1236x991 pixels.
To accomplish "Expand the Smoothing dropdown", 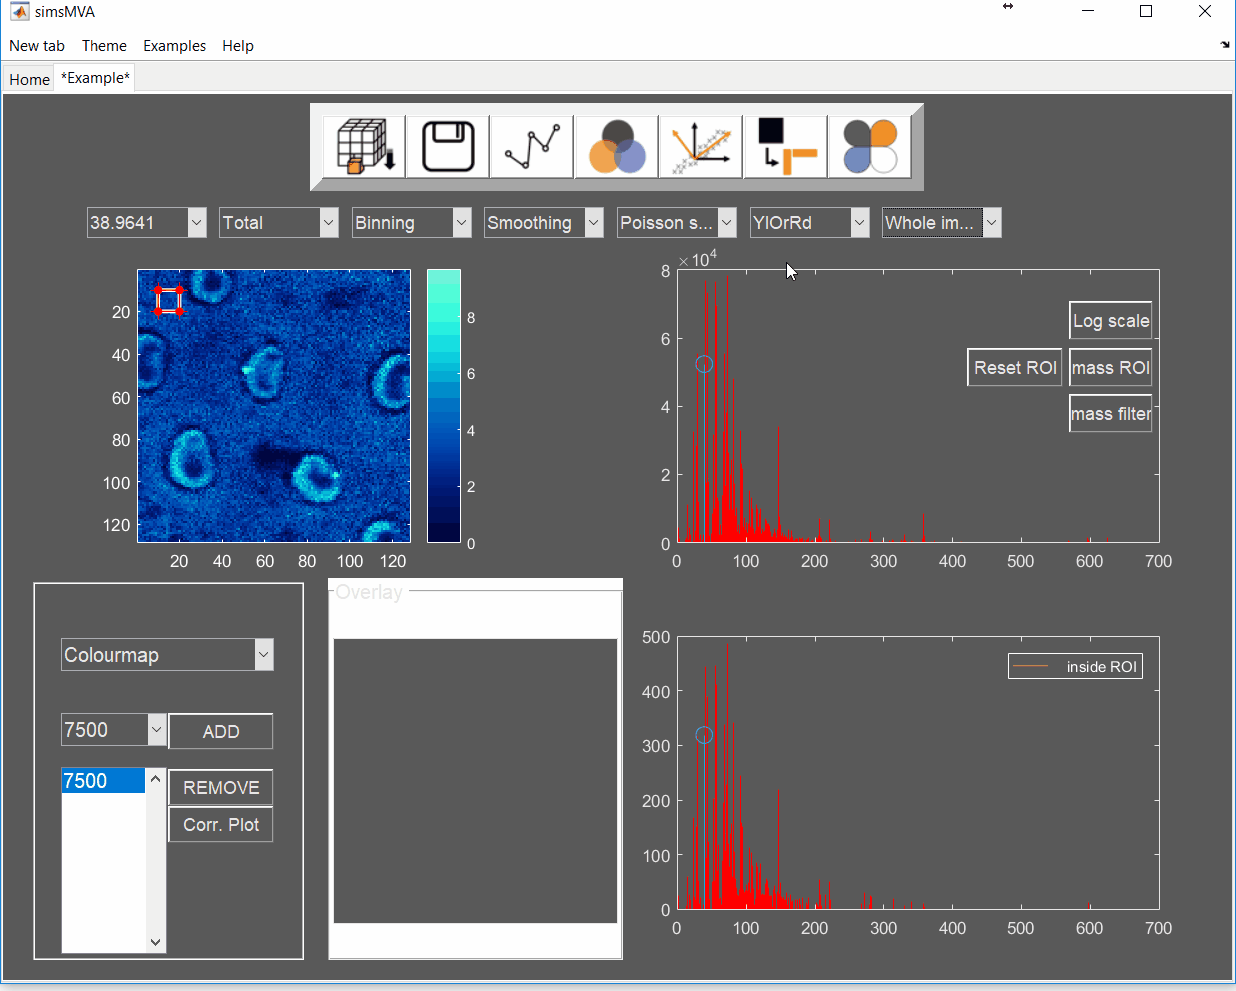I will pos(594,223).
